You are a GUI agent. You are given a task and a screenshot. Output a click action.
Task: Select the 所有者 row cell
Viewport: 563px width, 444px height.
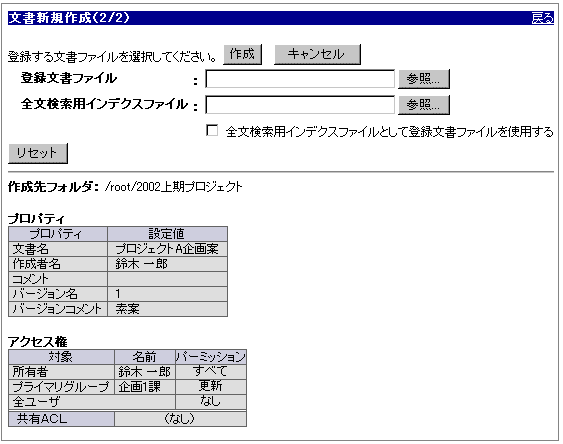point(61,371)
